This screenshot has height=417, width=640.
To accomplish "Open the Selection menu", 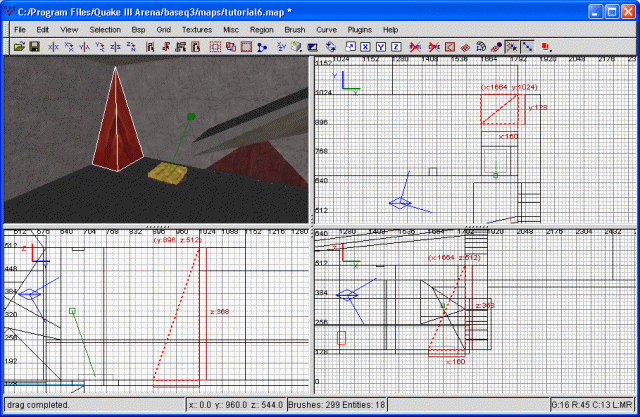I will (105, 30).
